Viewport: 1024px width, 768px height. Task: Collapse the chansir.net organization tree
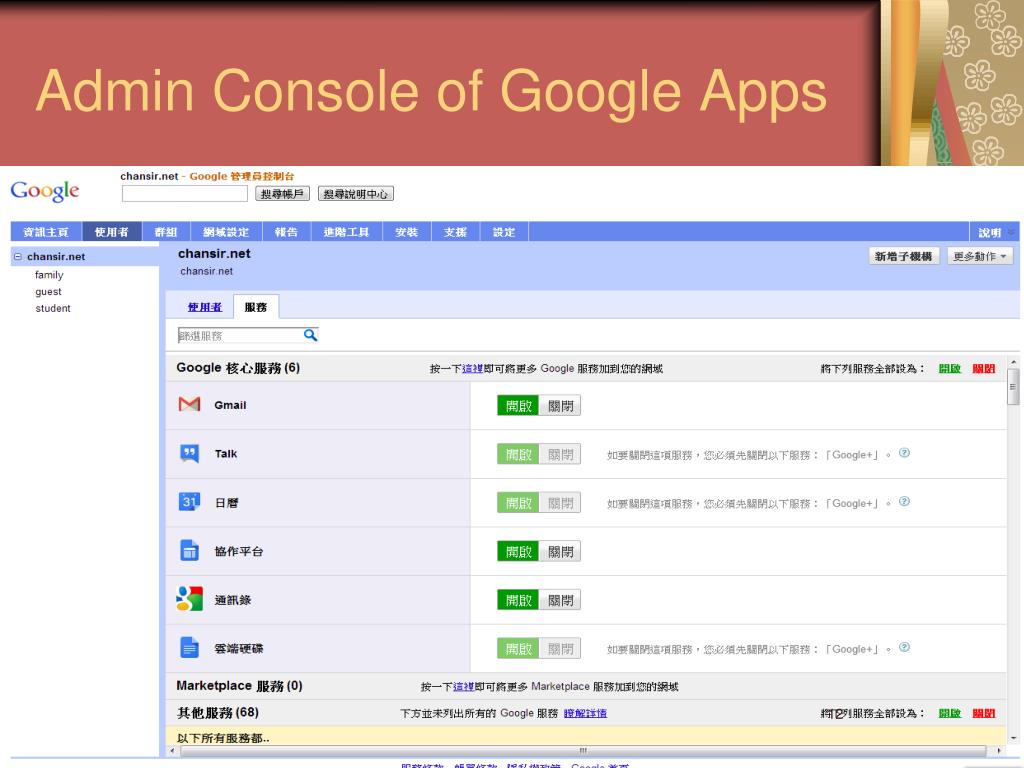click(18, 257)
